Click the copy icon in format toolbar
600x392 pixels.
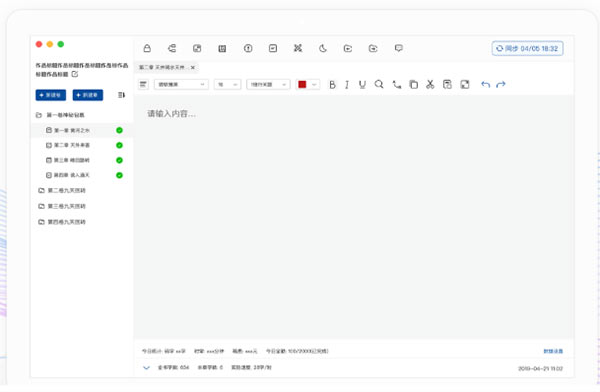(x=414, y=85)
